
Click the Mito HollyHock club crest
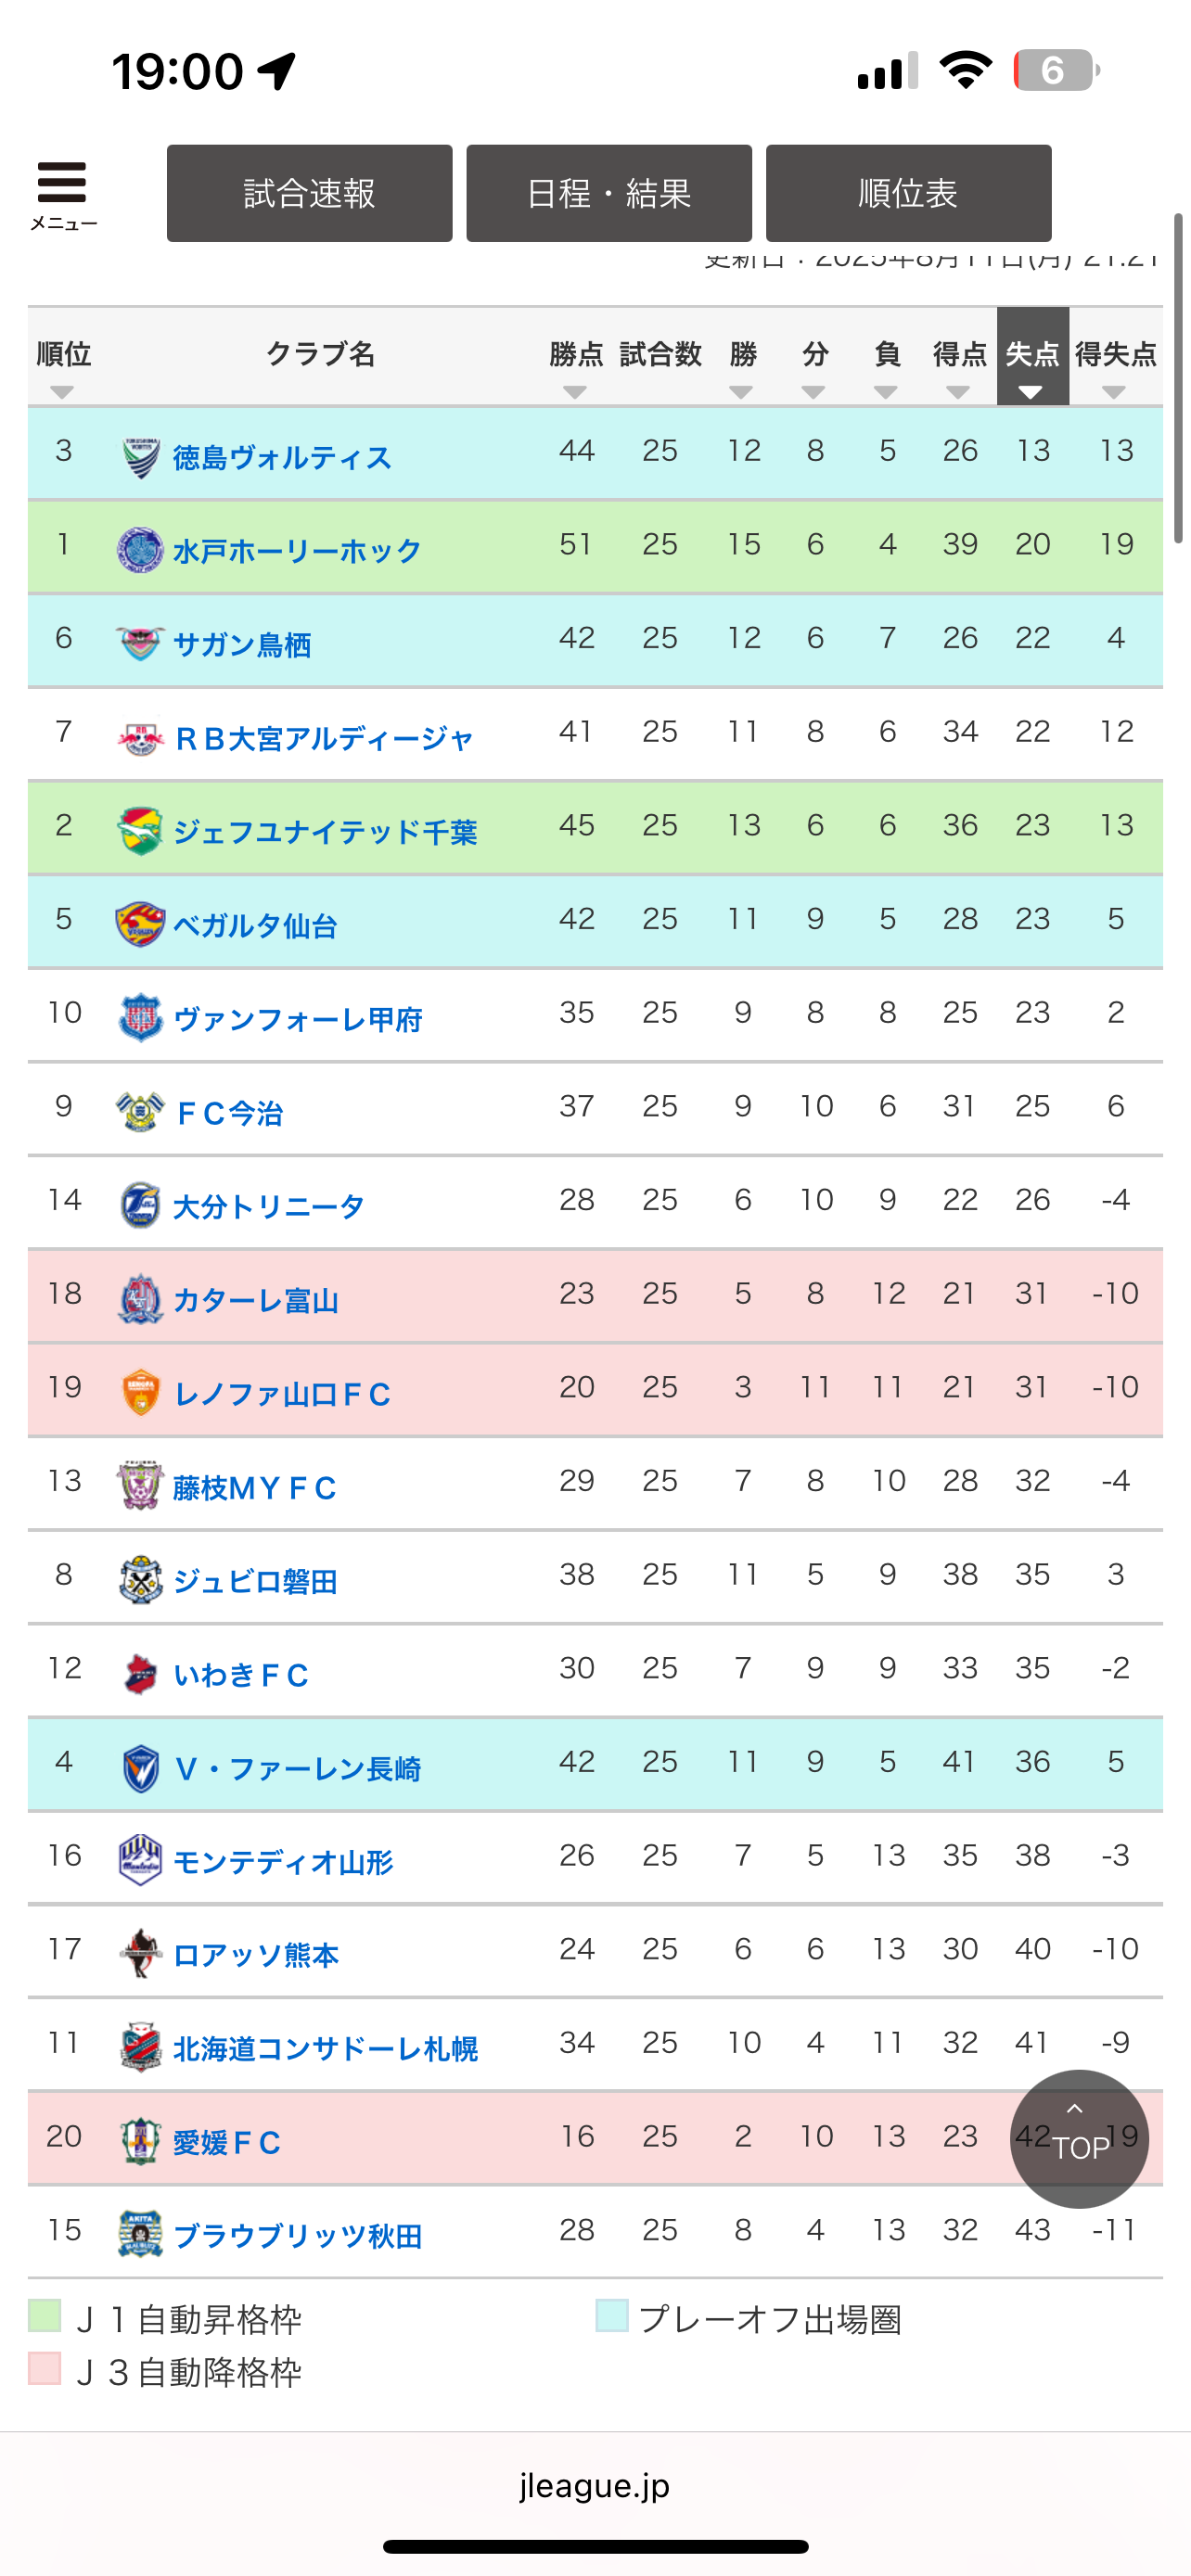coord(140,550)
